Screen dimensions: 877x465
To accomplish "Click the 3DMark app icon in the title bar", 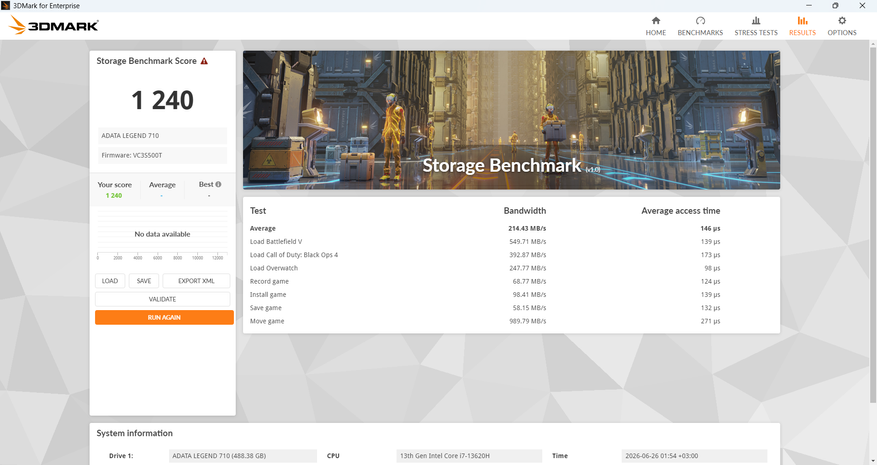I will pos(6,6).
